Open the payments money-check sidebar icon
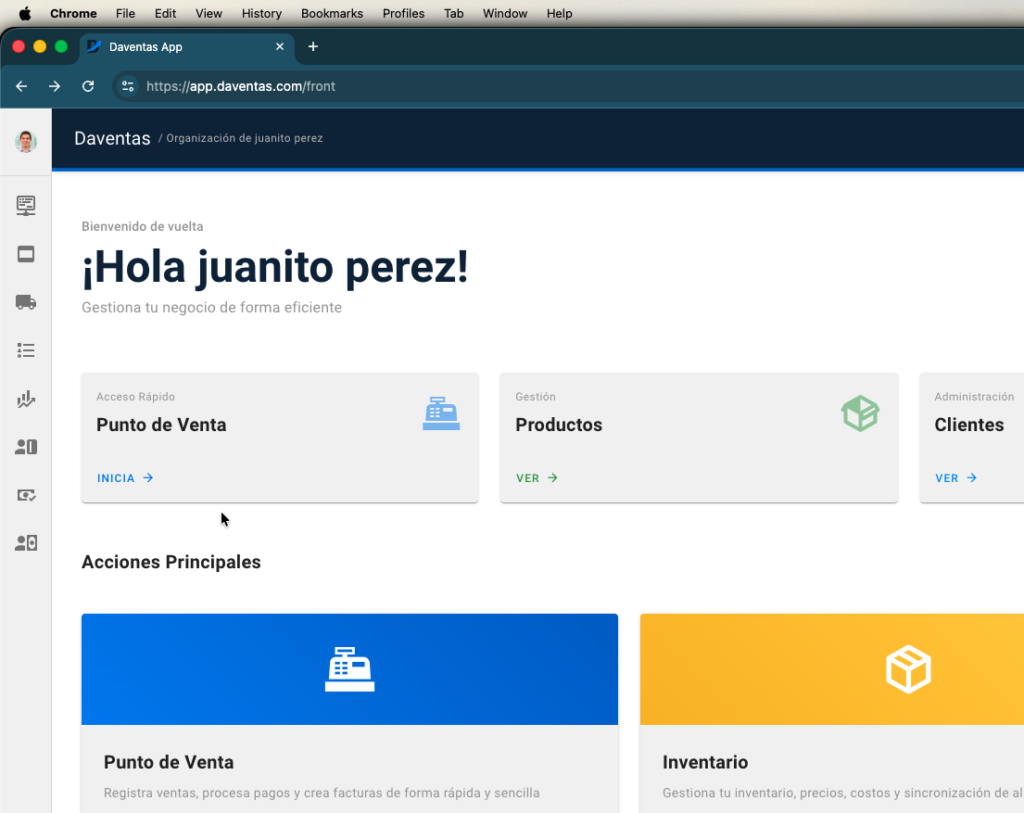Image resolution: width=1024 pixels, height=813 pixels. click(x=26, y=495)
